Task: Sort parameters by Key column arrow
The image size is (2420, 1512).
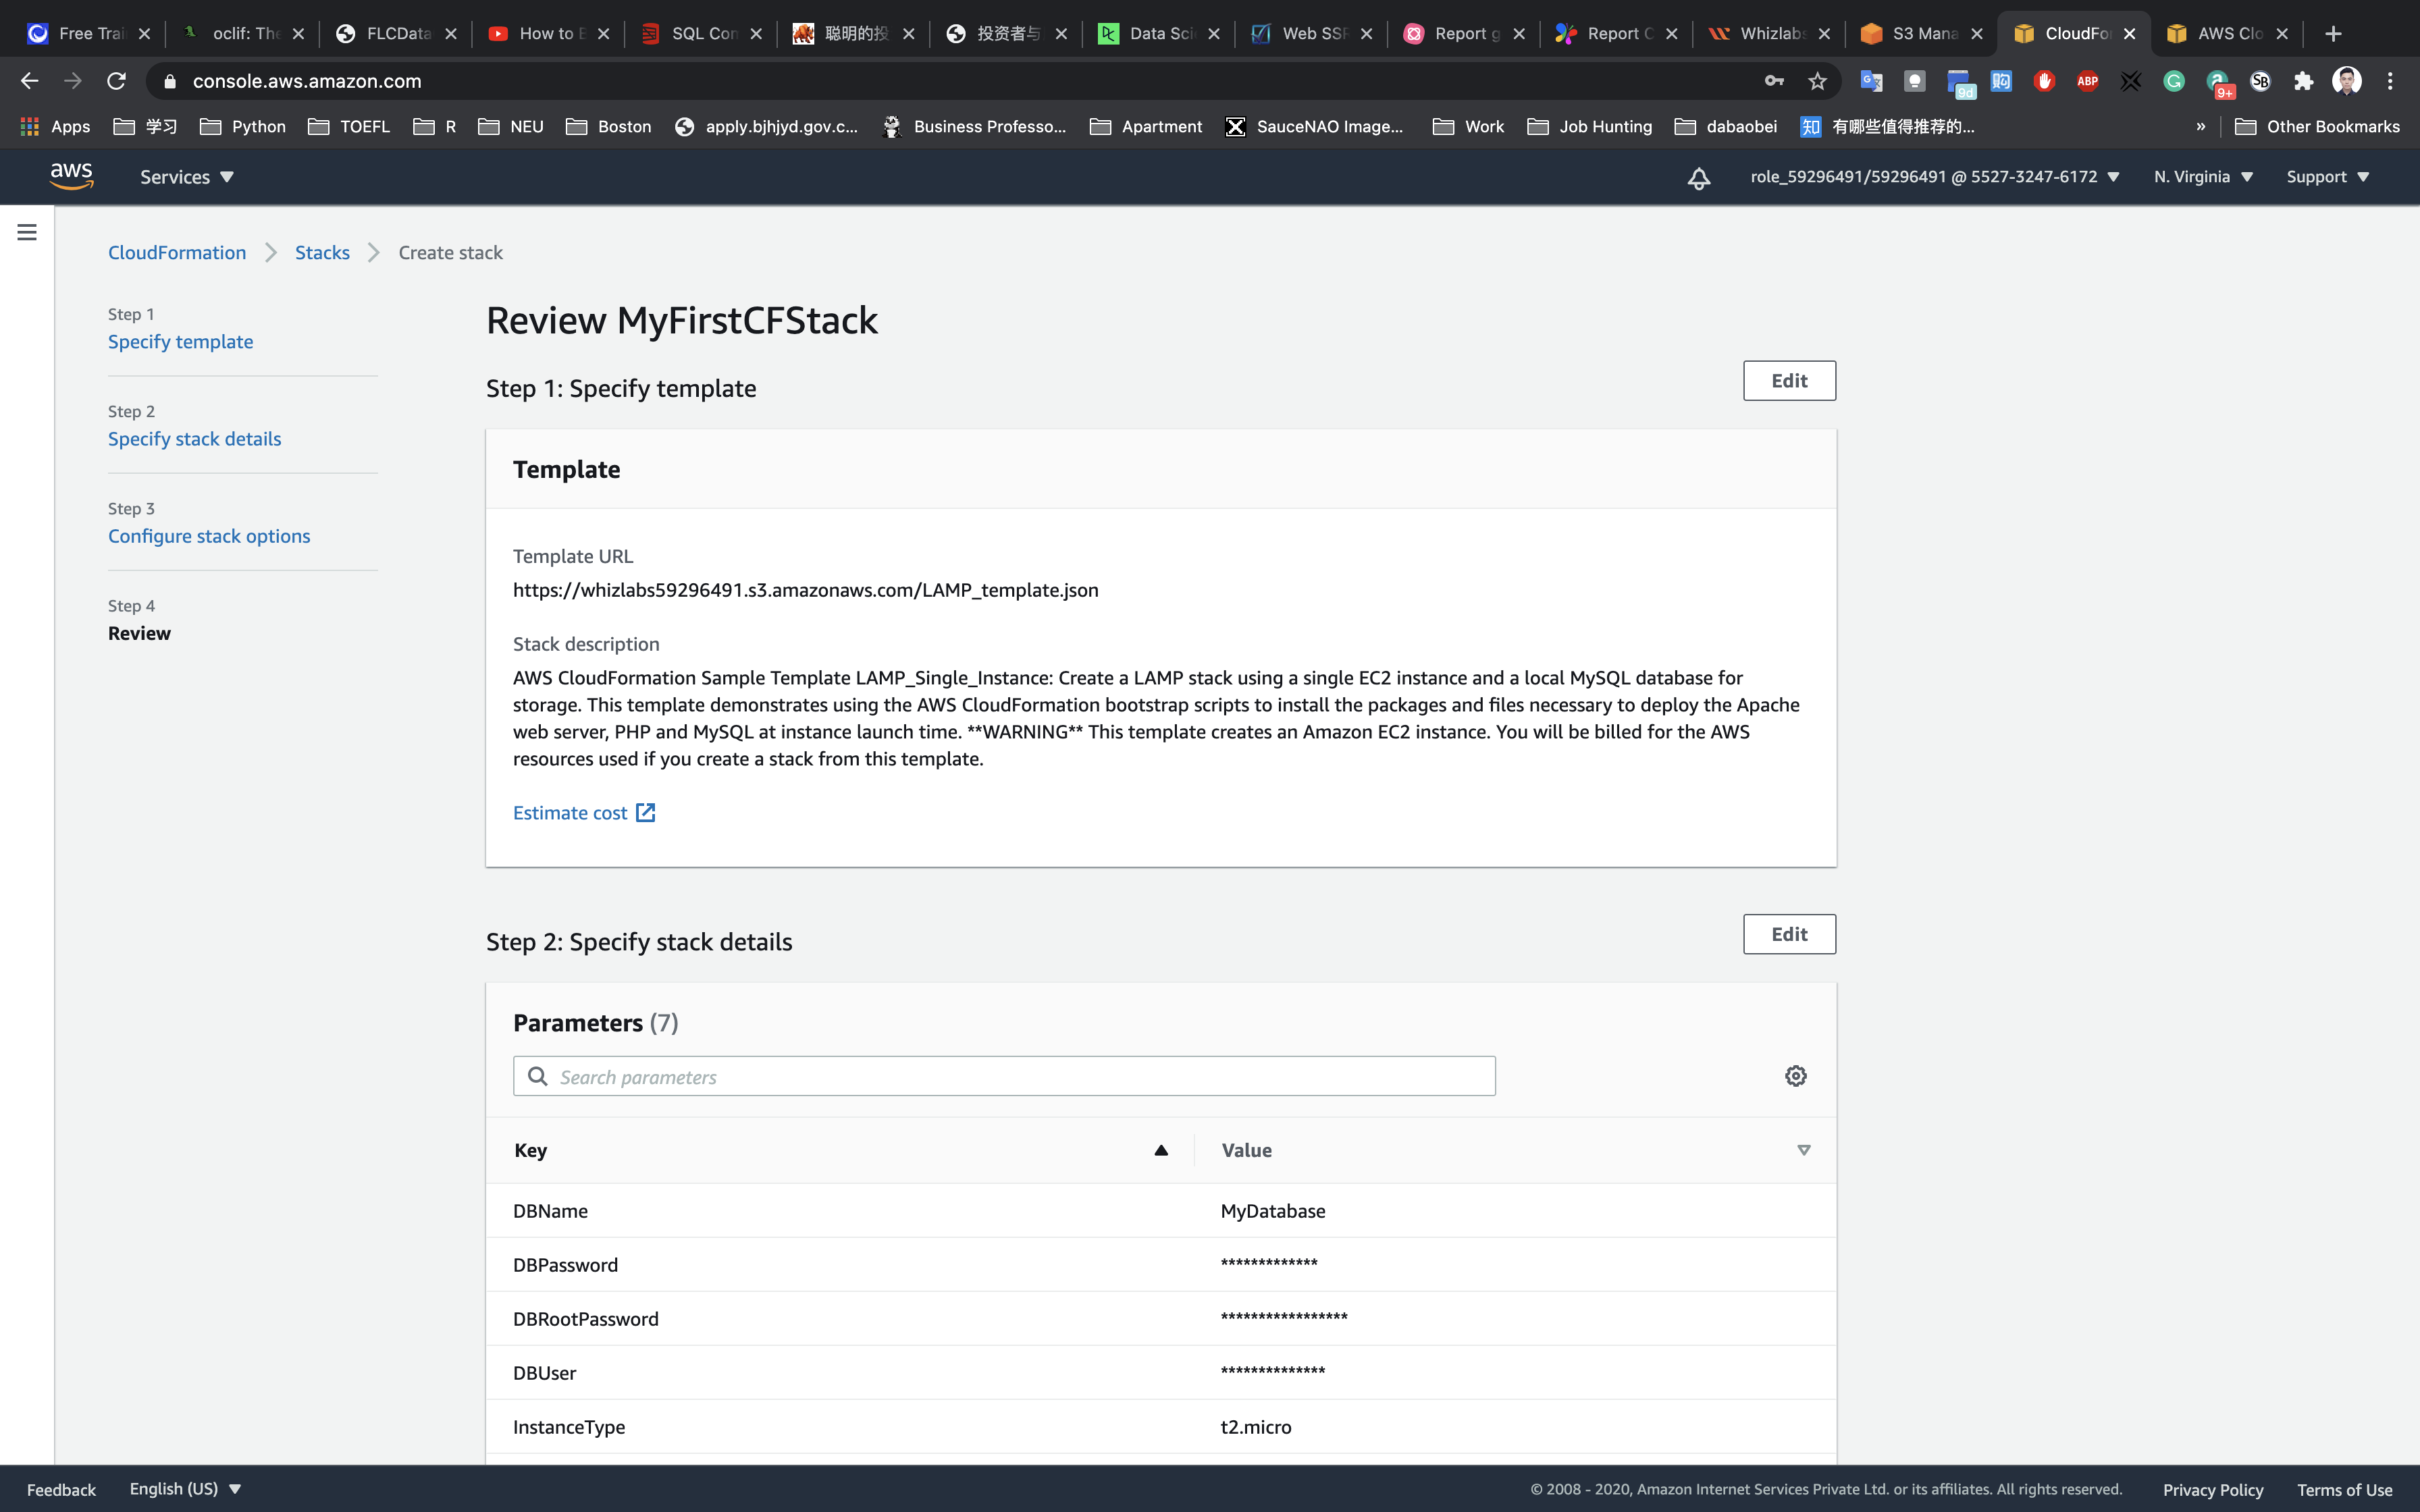Action: pos(1160,1150)
